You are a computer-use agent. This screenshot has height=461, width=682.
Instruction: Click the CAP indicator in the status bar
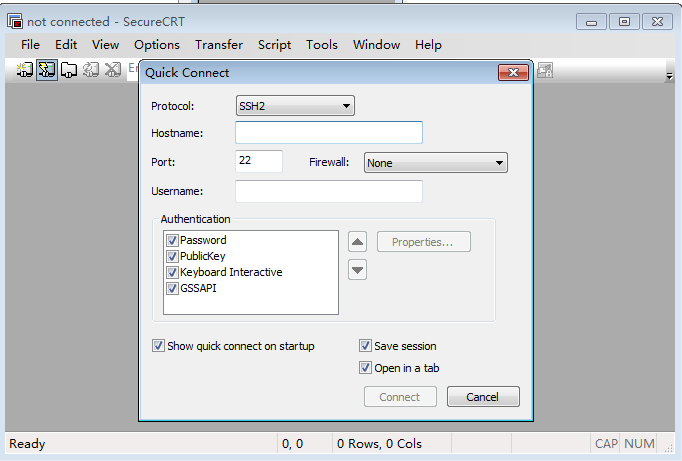coord(606,444)
